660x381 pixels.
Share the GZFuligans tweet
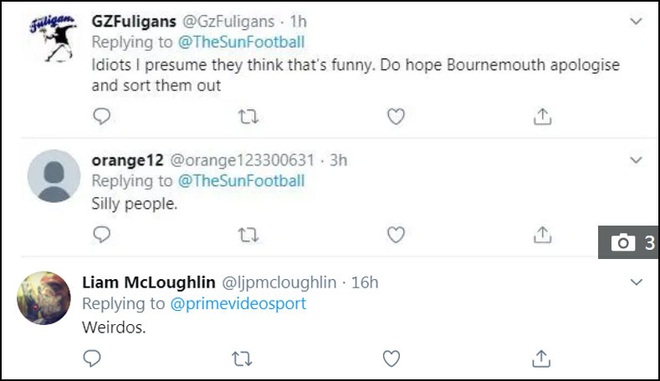coord(542,117)
